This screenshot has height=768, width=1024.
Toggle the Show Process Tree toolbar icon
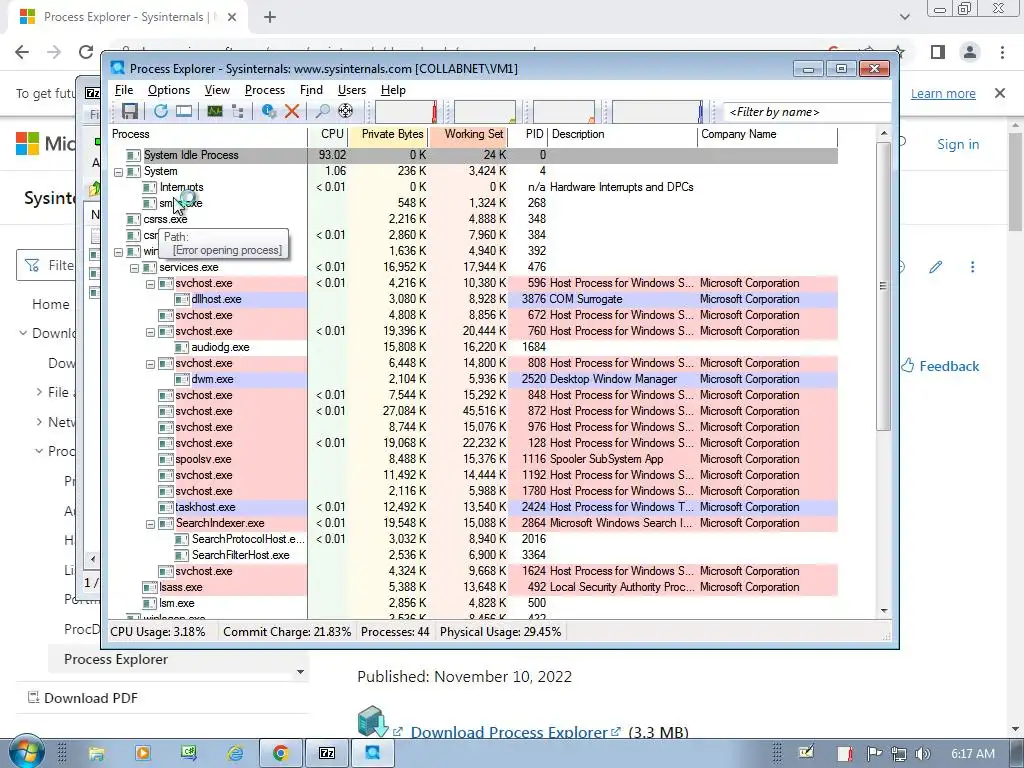238,111
